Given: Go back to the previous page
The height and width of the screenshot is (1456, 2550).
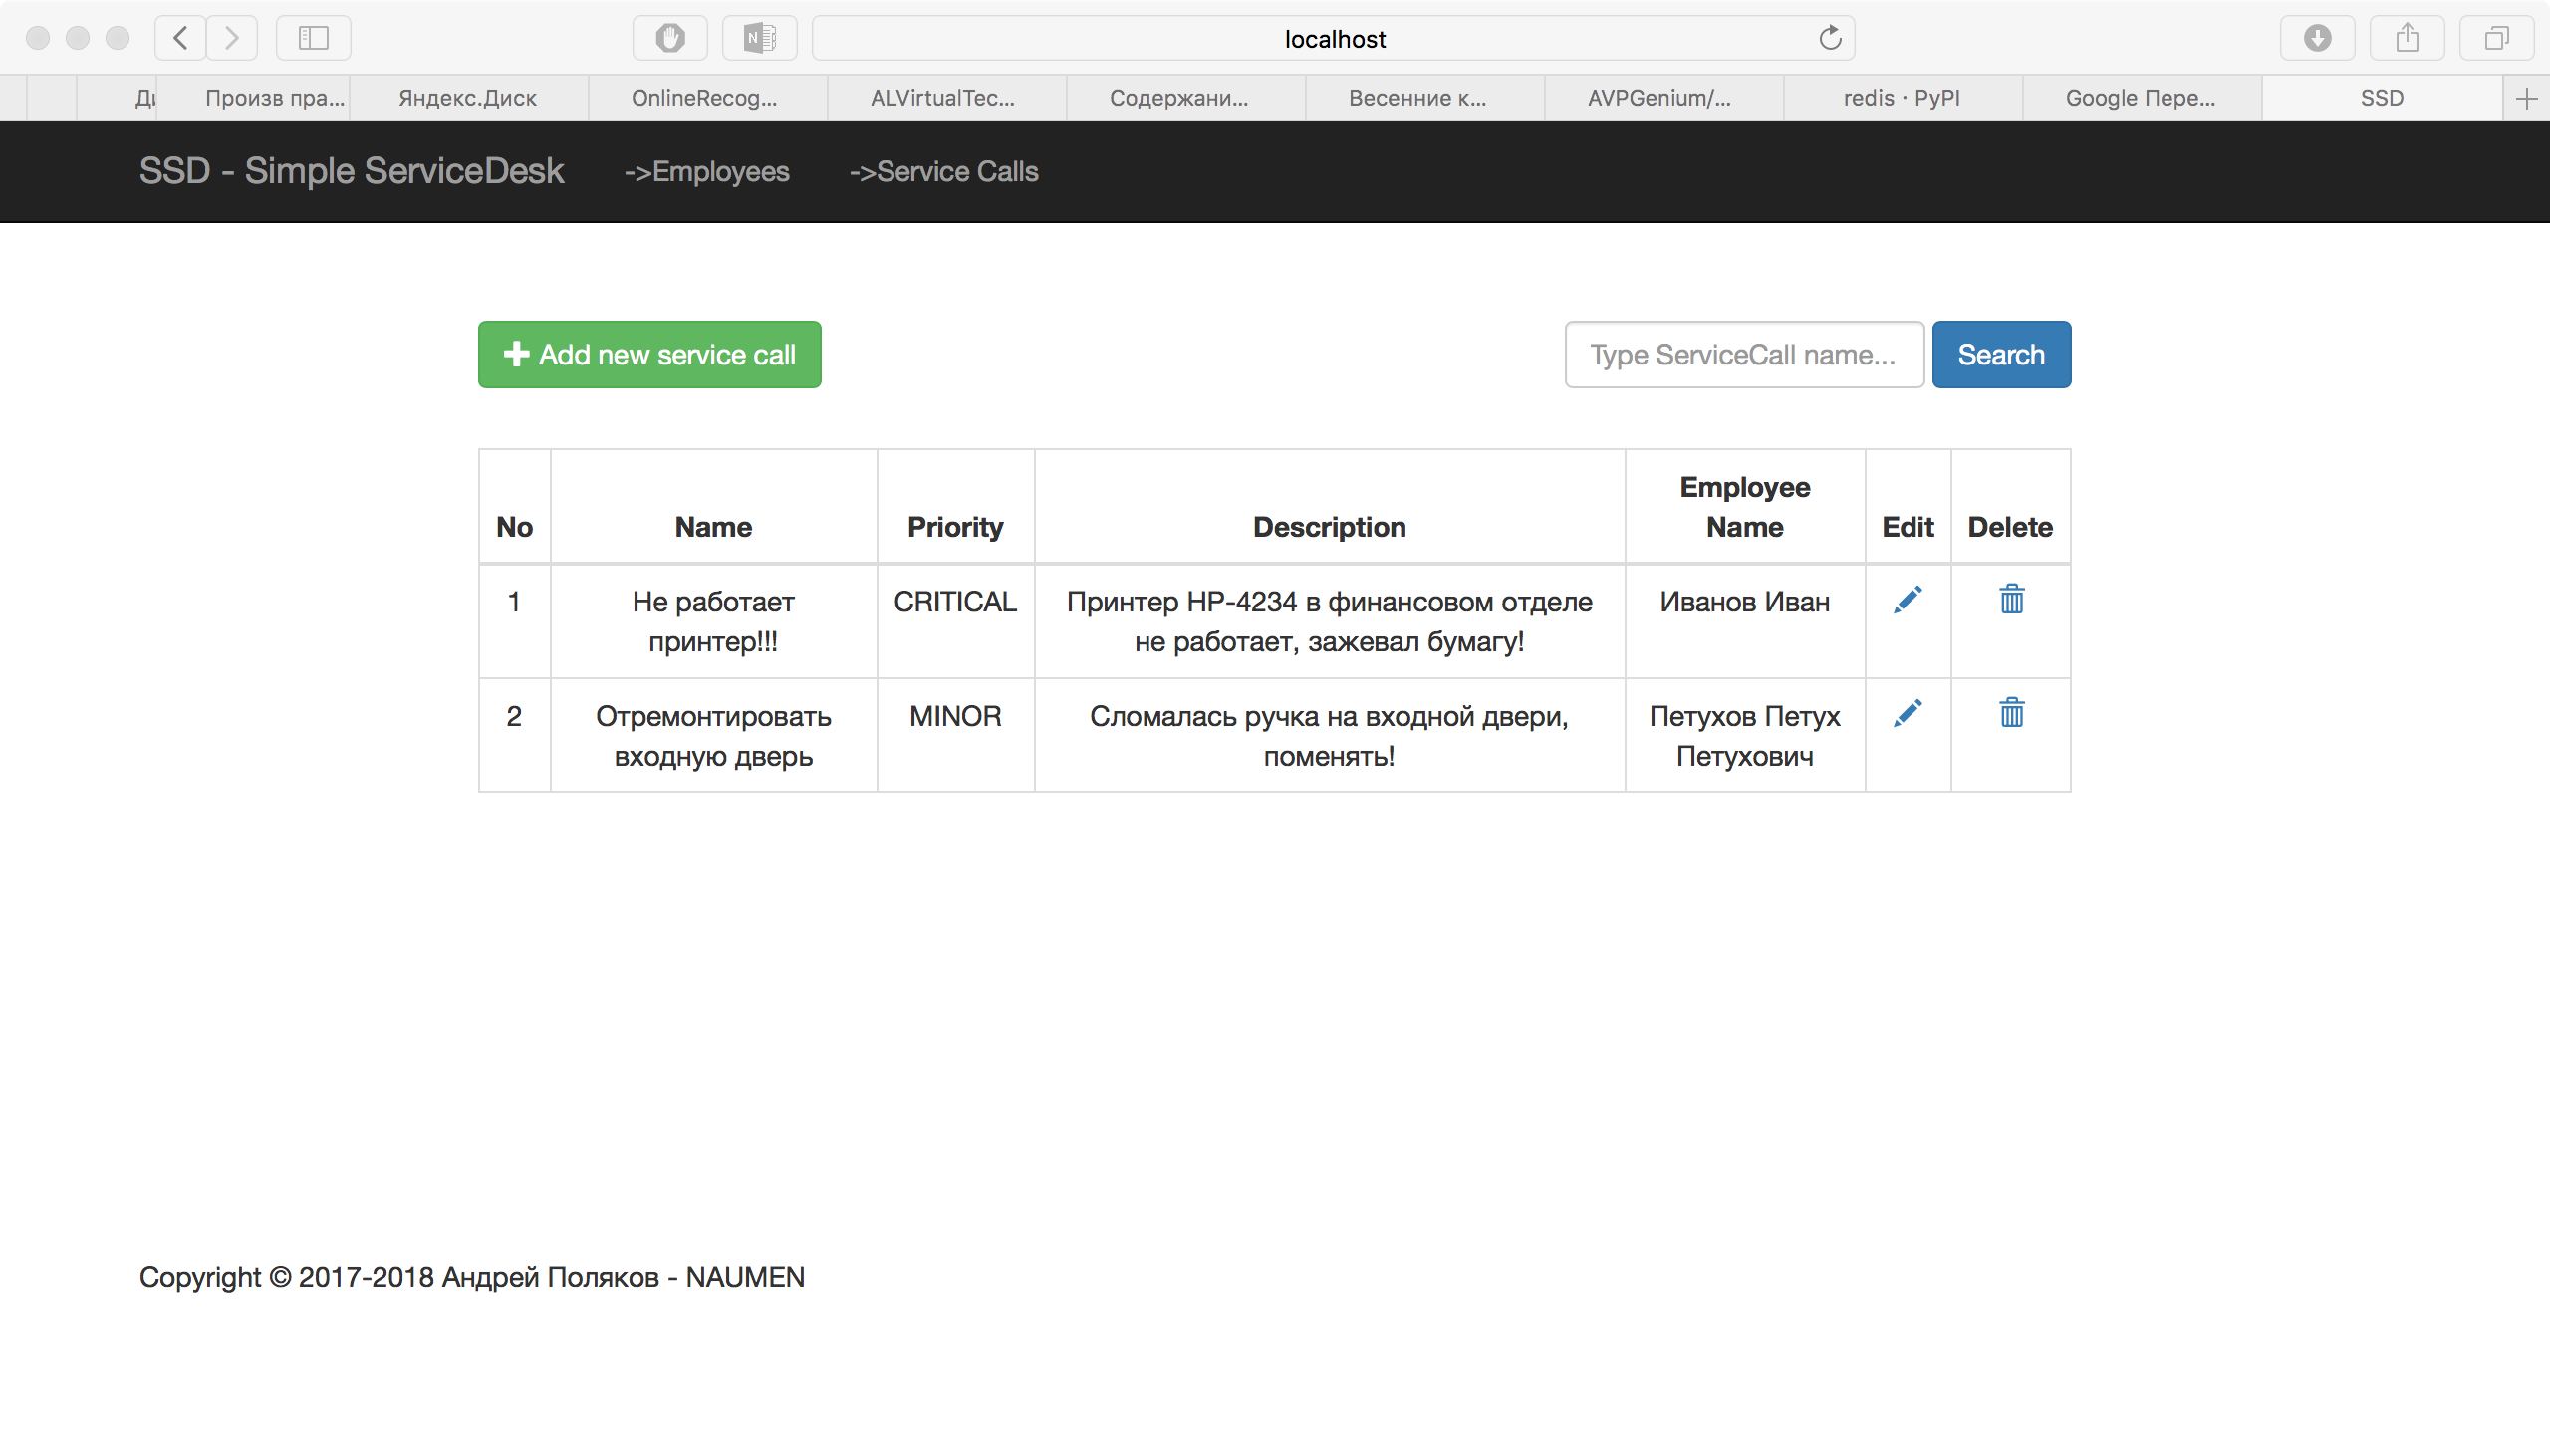Looking at the screenshot, I should click(181, 38).
